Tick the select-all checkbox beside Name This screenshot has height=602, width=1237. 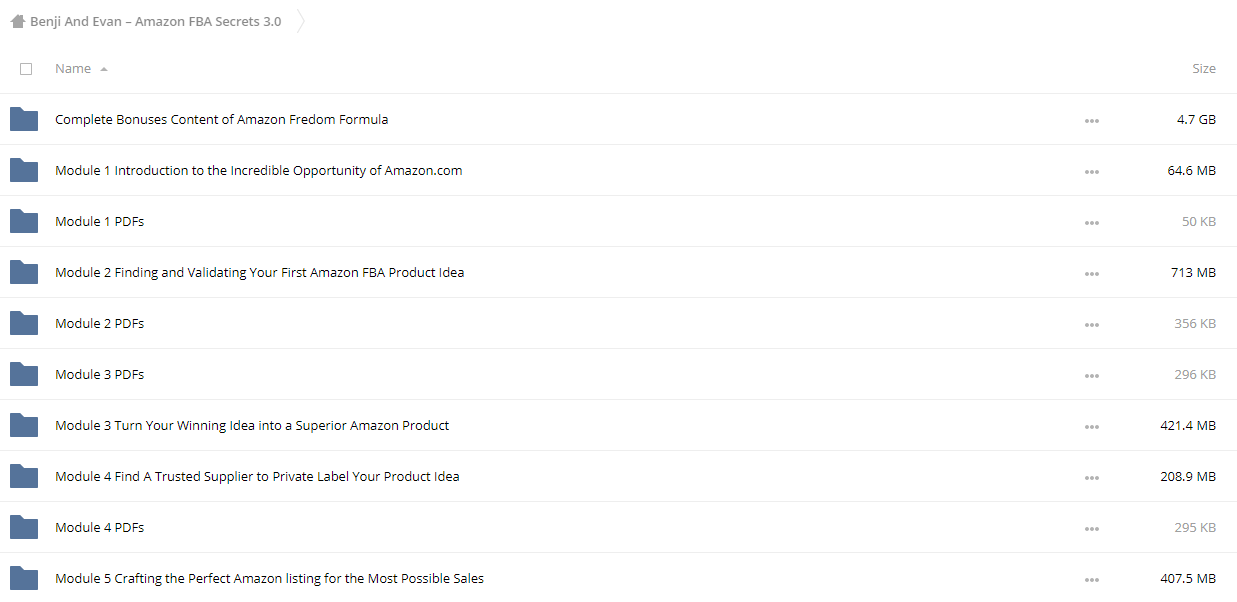point(26,69)
